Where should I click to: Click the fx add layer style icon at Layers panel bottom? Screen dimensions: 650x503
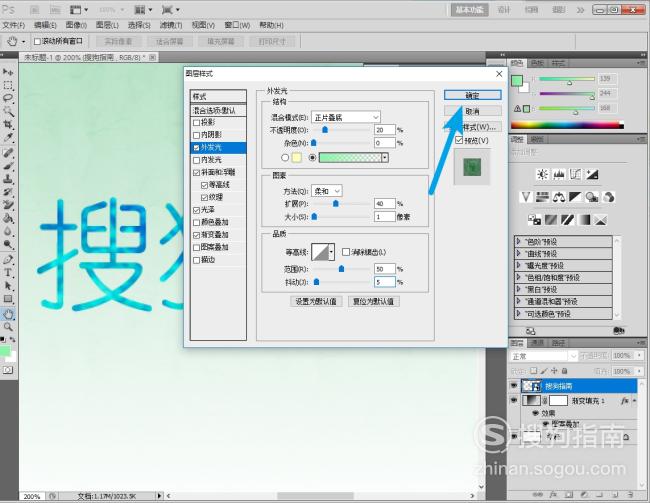(x=553, y=495)
